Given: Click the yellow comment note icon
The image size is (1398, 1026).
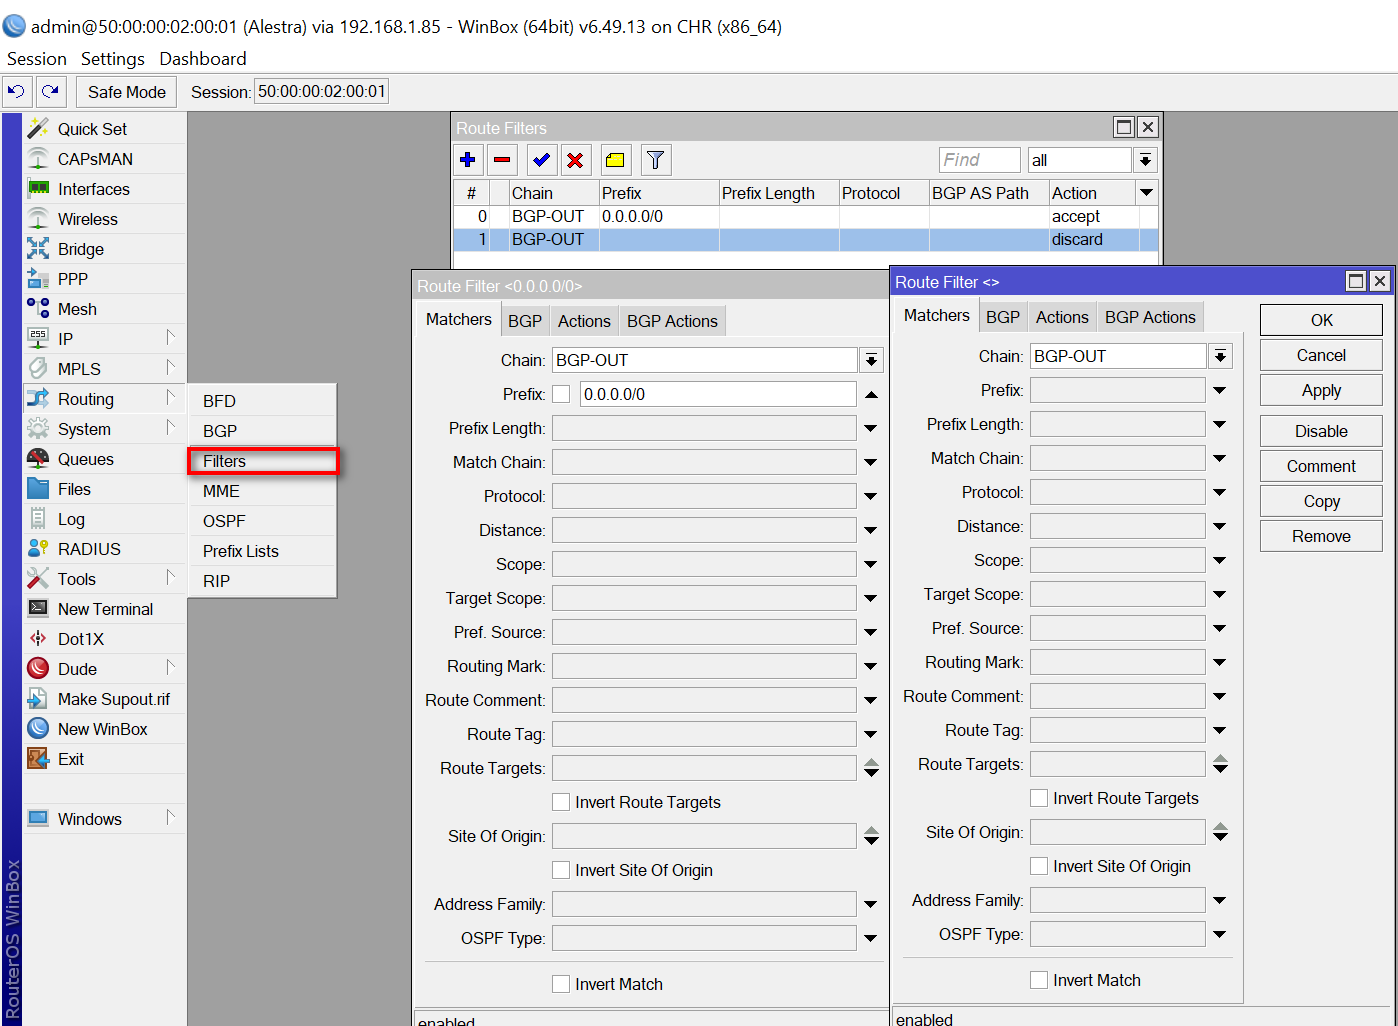Looking at the screenshot, I should pyautogui.click(x=615, y=160).
